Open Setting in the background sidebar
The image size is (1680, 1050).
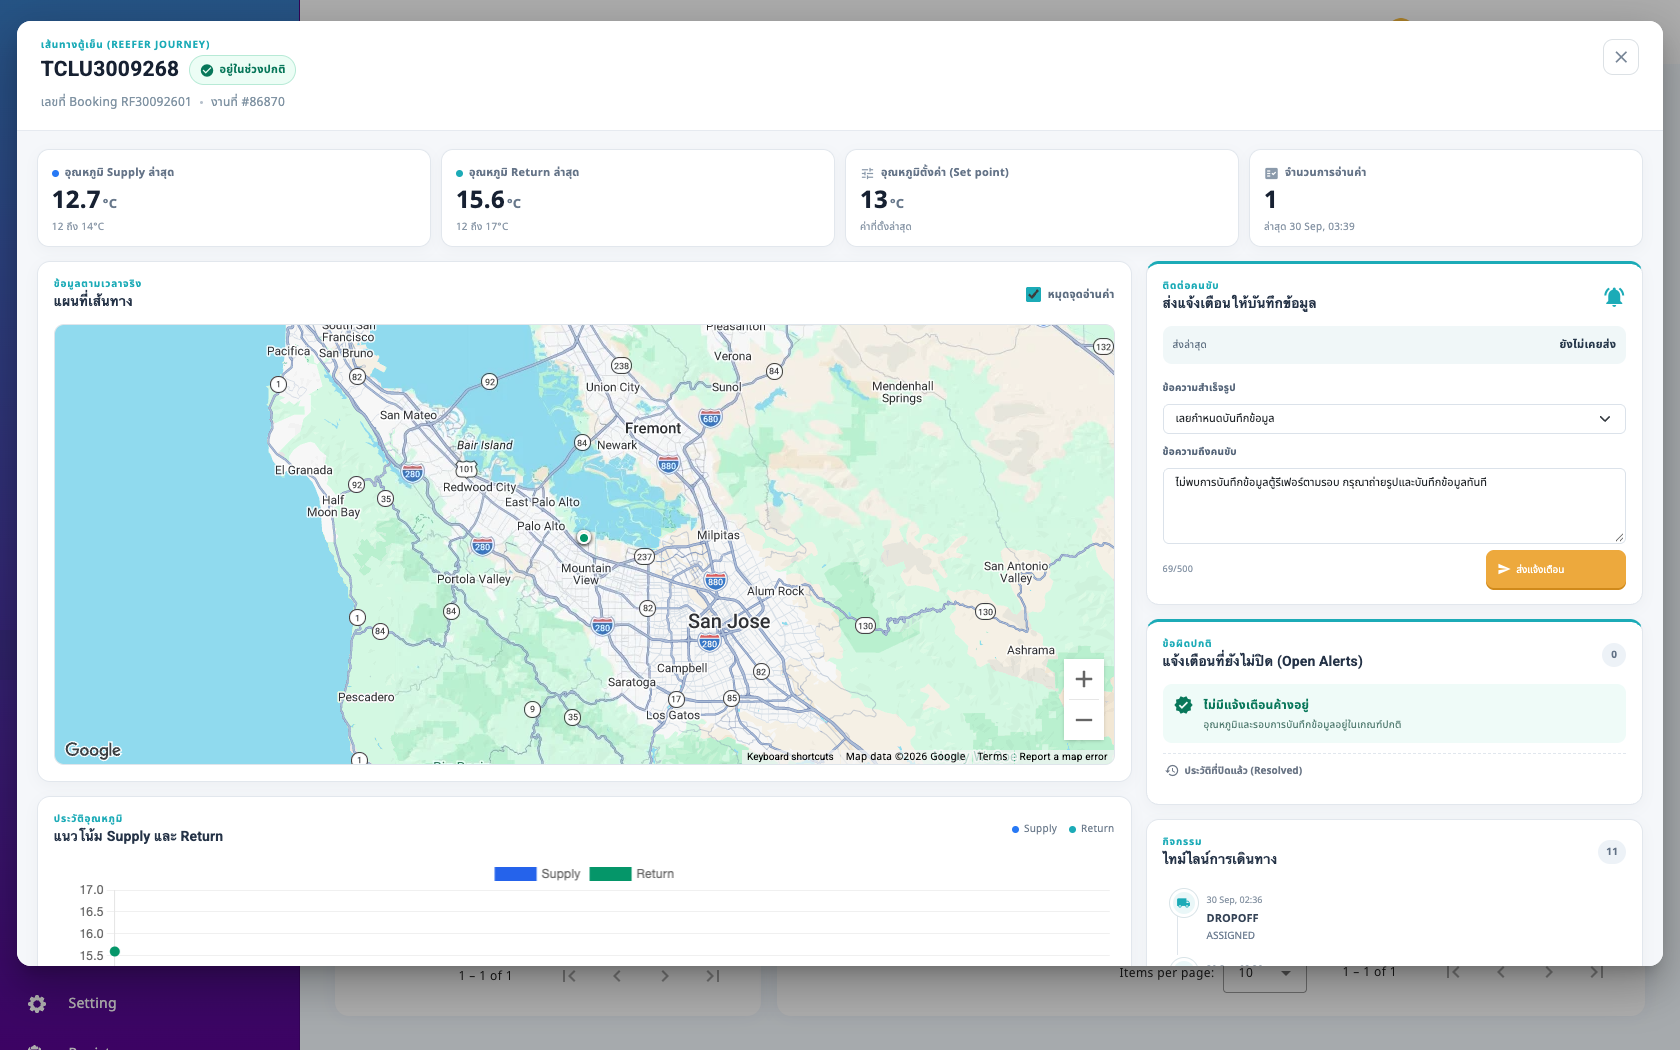tap(92, 1003)
